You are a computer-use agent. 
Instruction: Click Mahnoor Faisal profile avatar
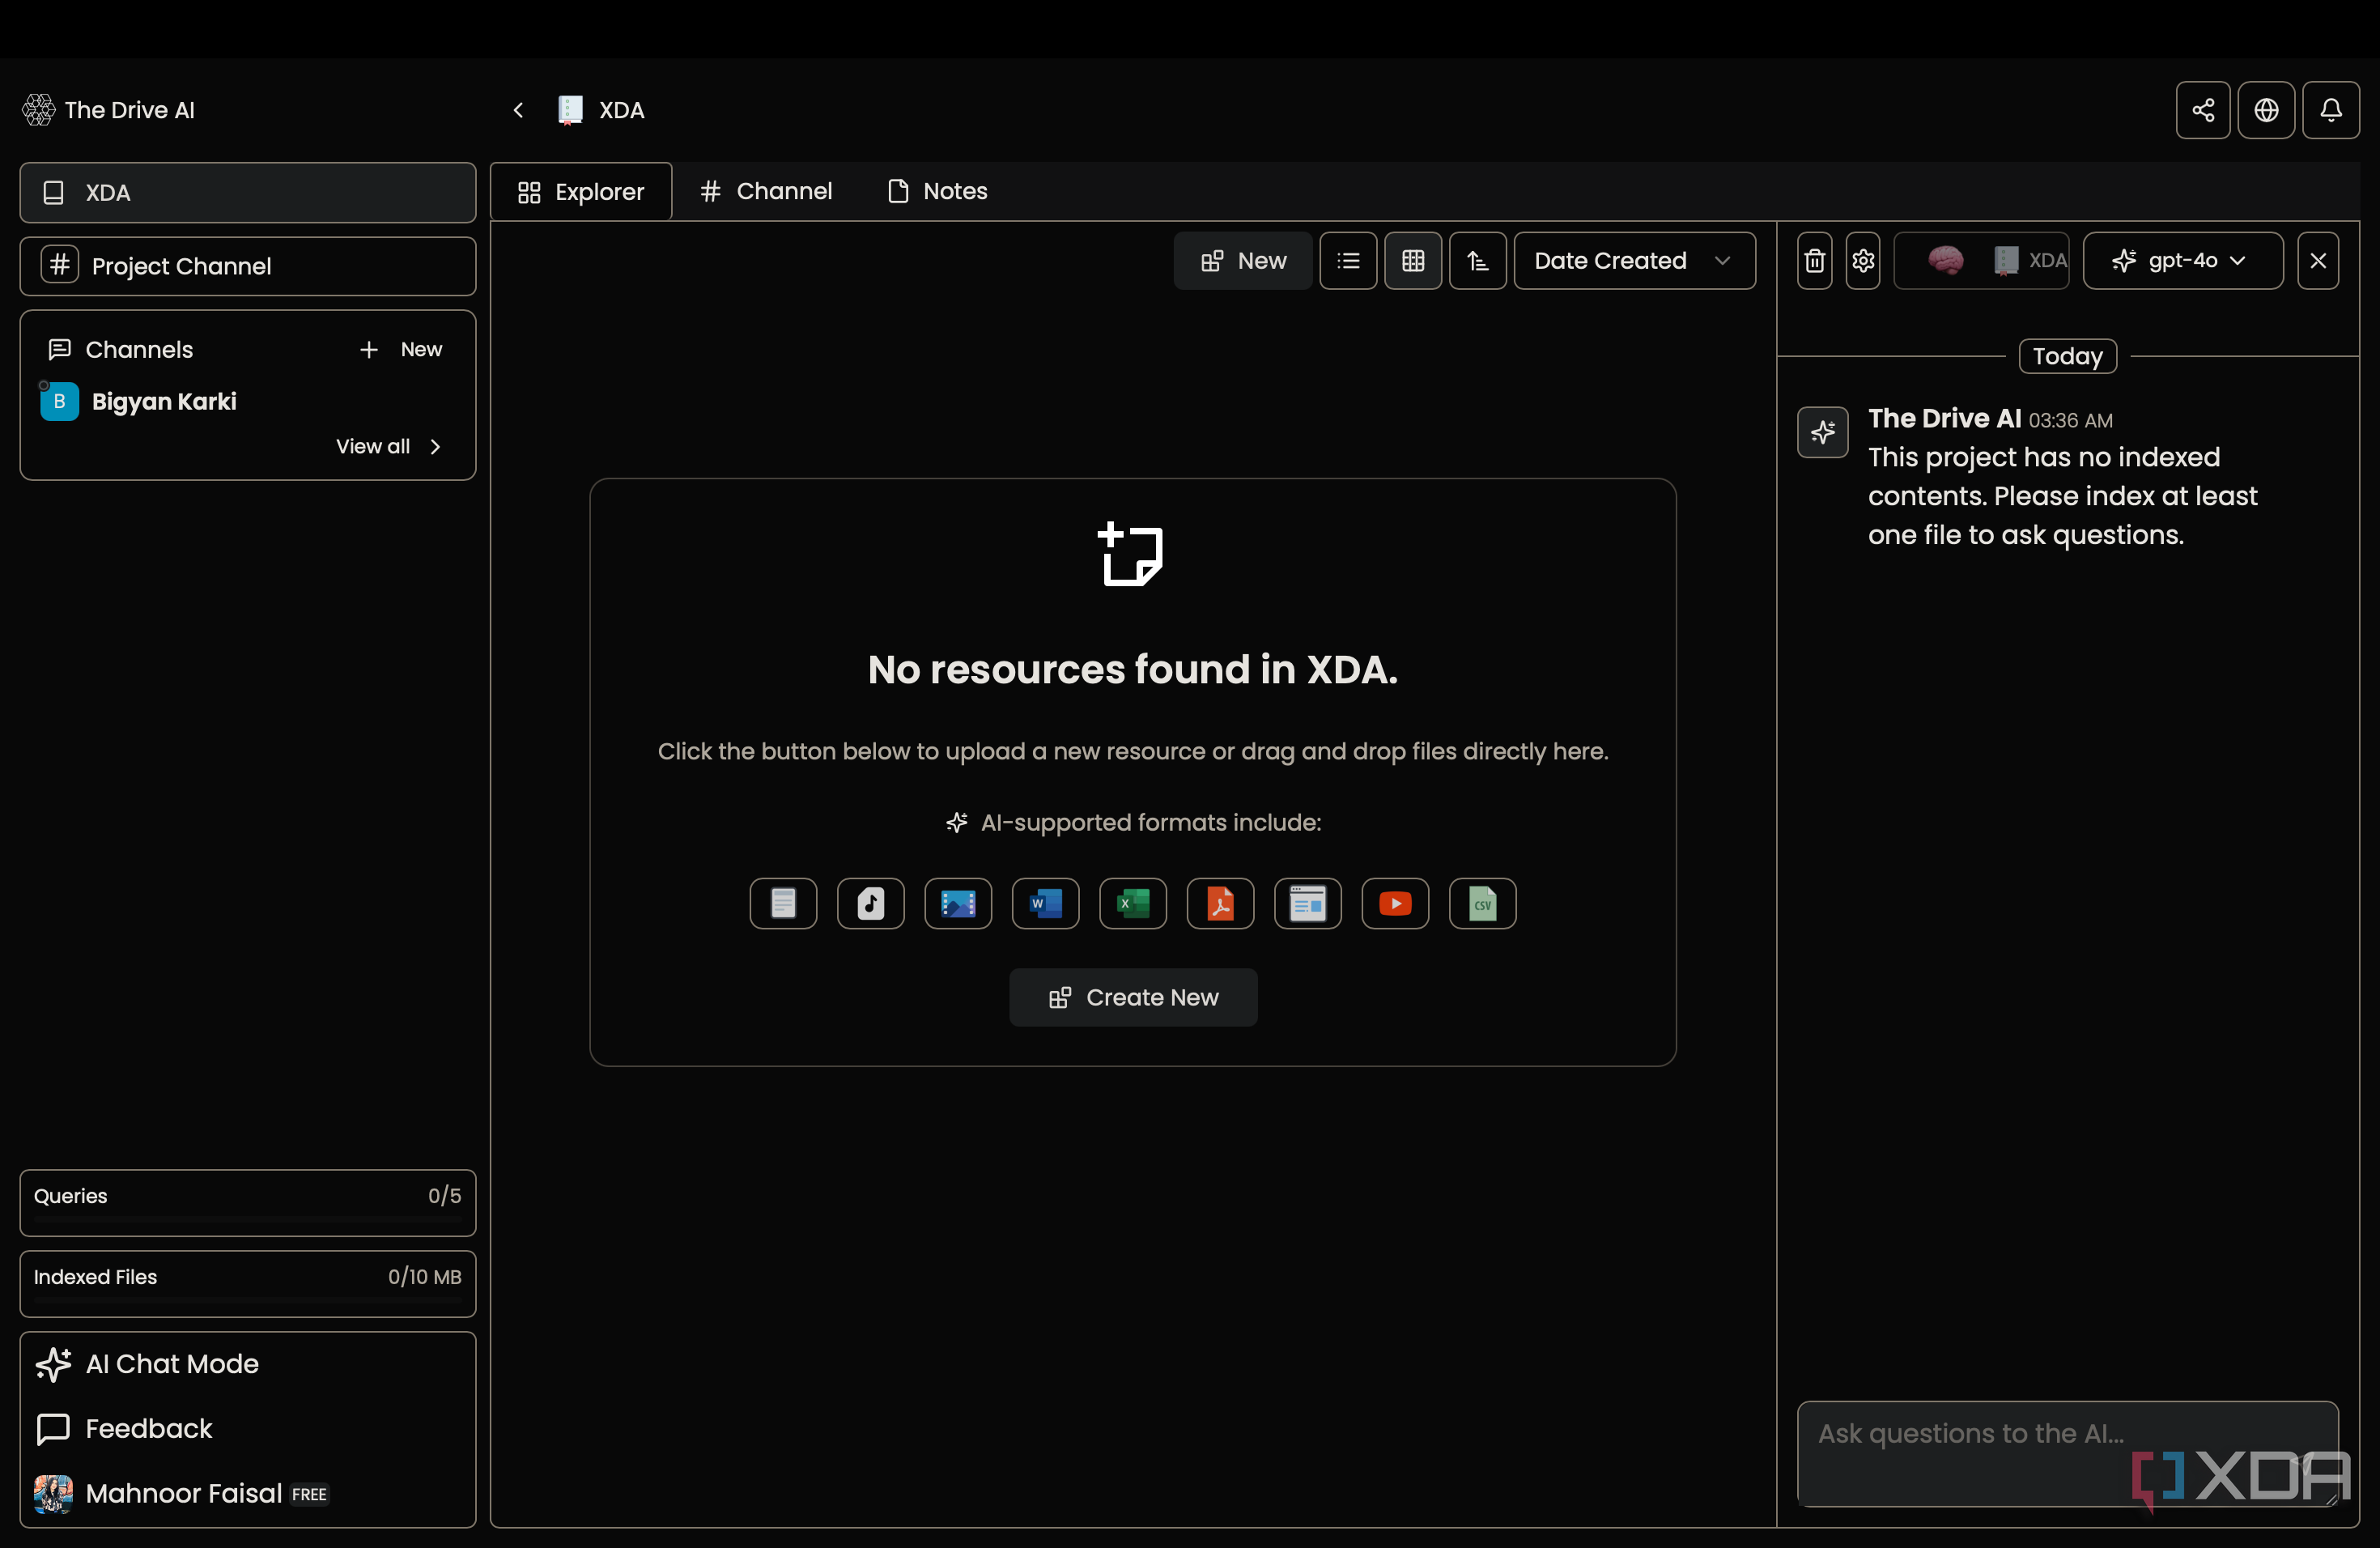tap(53, 1494)
